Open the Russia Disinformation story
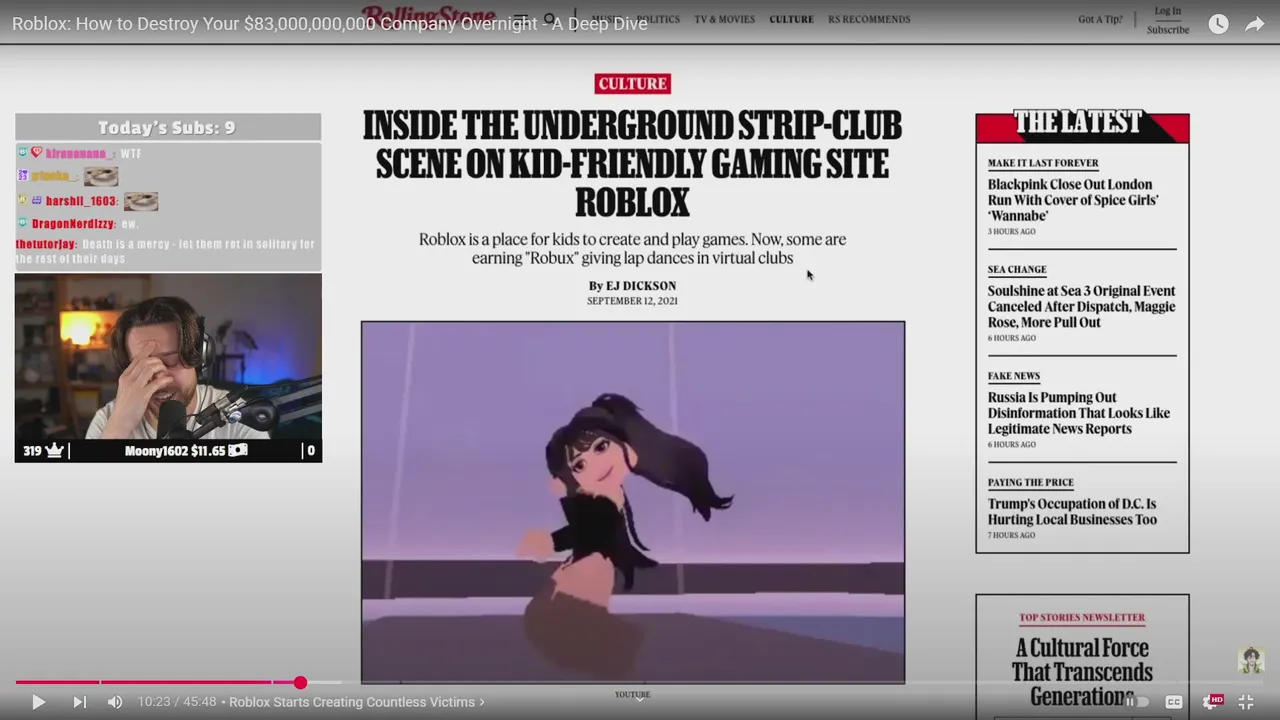Image resolution: width=1280 pixels, height=720 pixels. 1079,413
